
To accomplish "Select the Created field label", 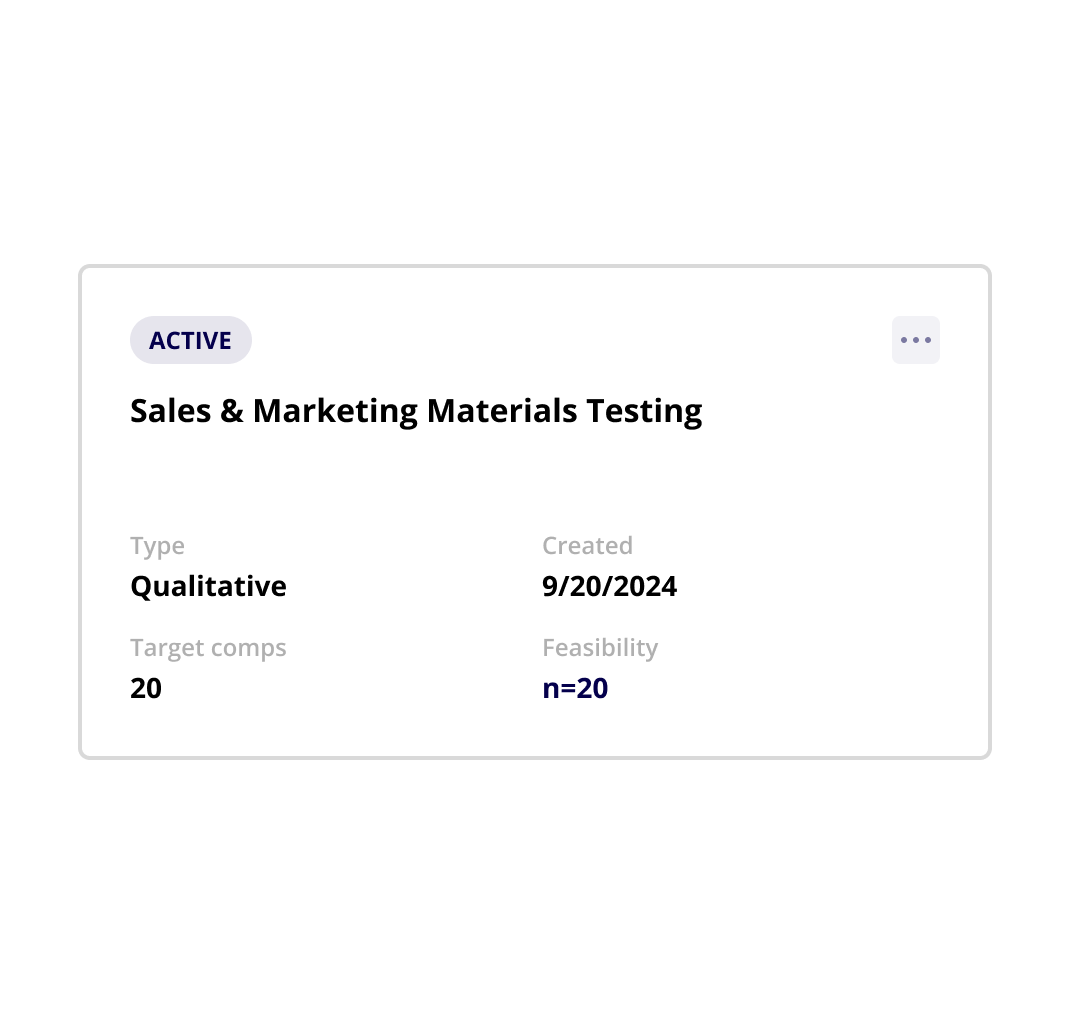I will pos(588,545).
